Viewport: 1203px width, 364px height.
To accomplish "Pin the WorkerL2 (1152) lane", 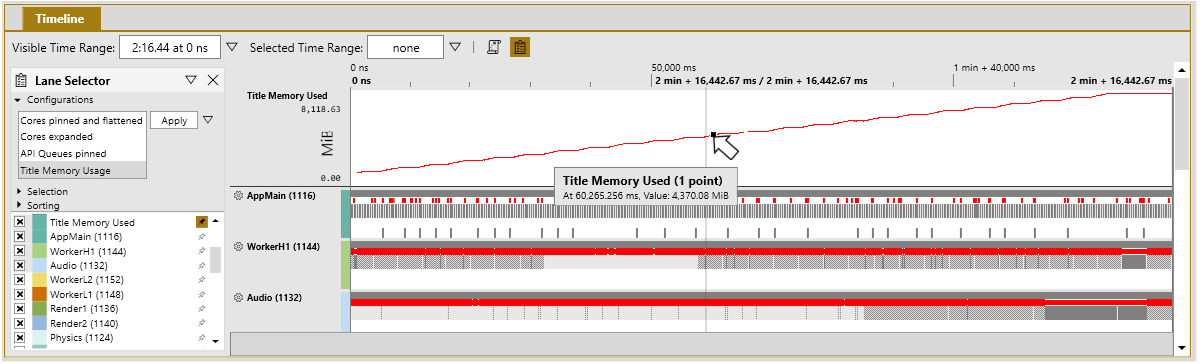I will click(201, 280).
